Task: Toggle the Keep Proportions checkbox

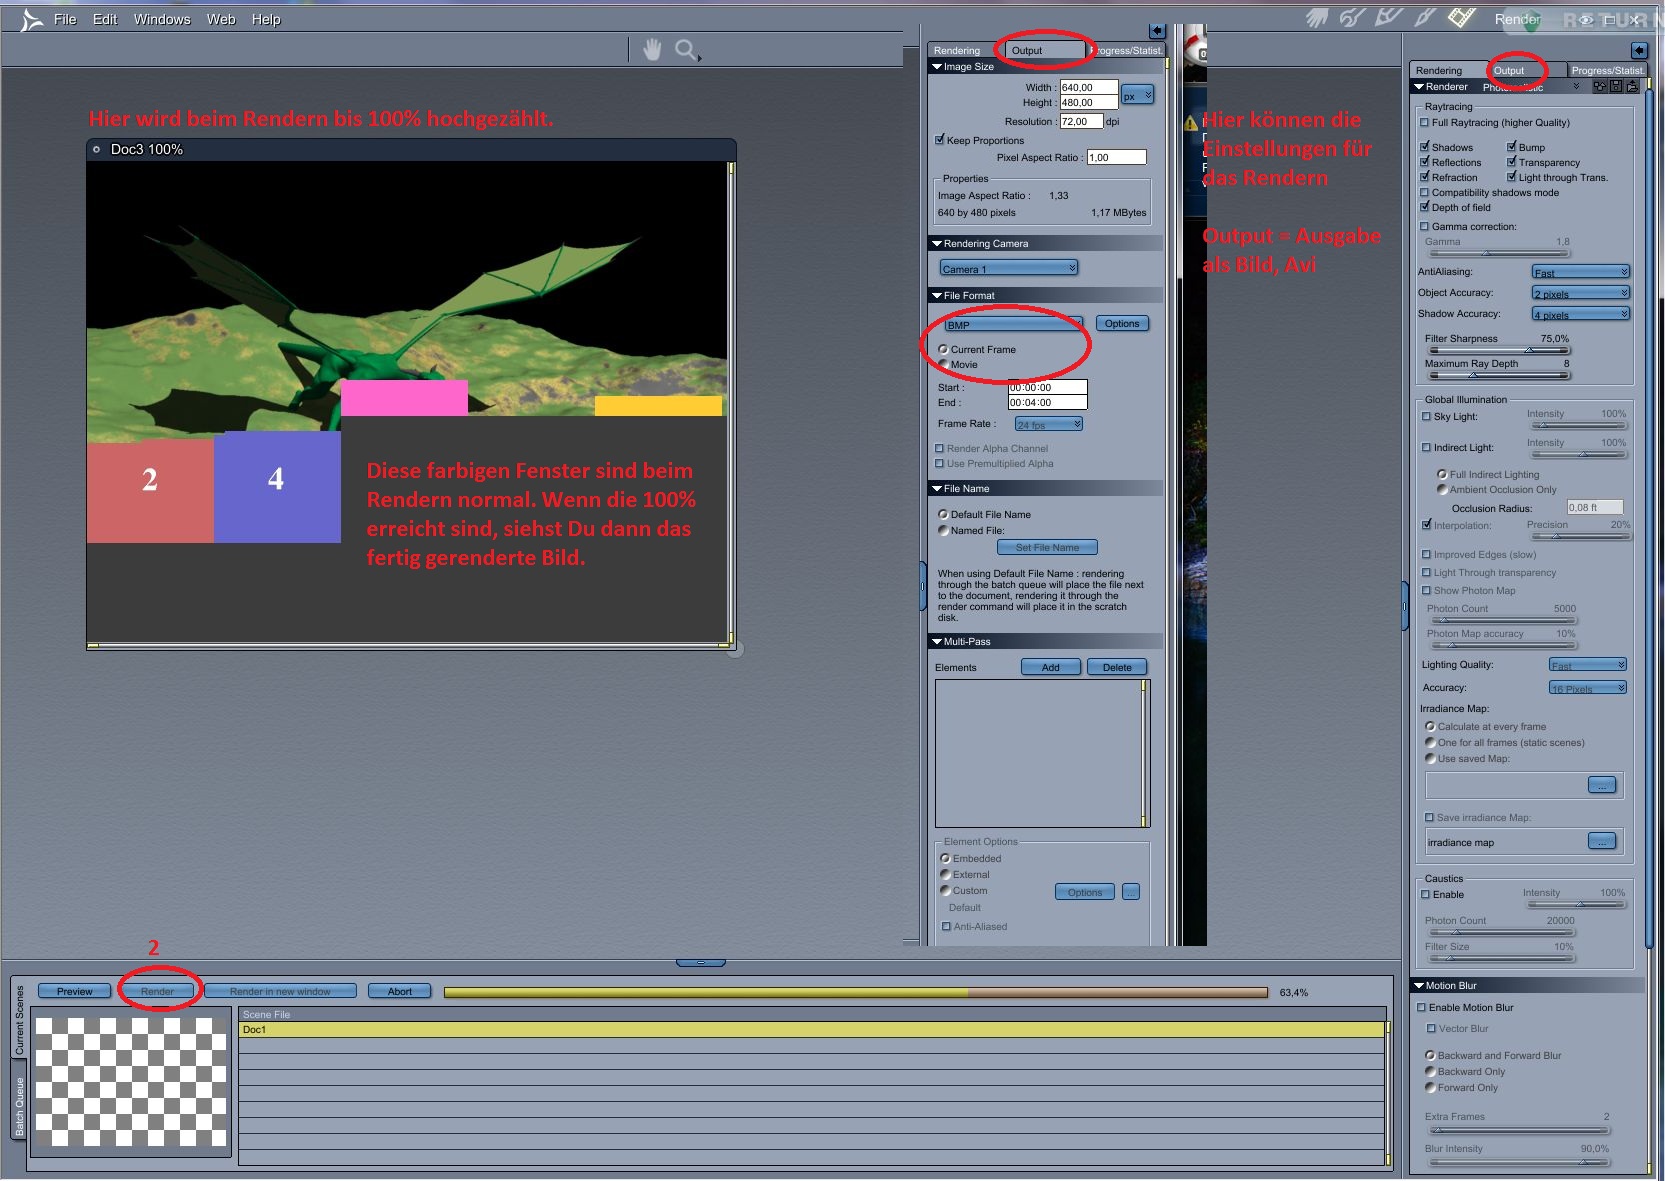Action: (940, 140)
